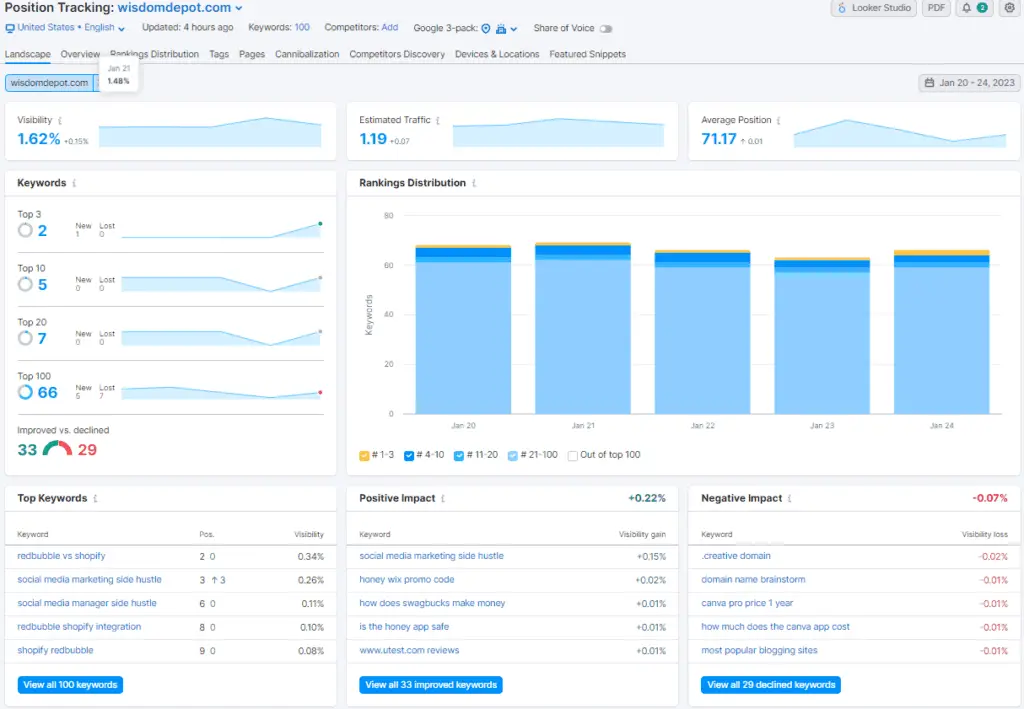
Task: Click the settings gear icon
Action: pyautogui.click(x=1009, y=8)
